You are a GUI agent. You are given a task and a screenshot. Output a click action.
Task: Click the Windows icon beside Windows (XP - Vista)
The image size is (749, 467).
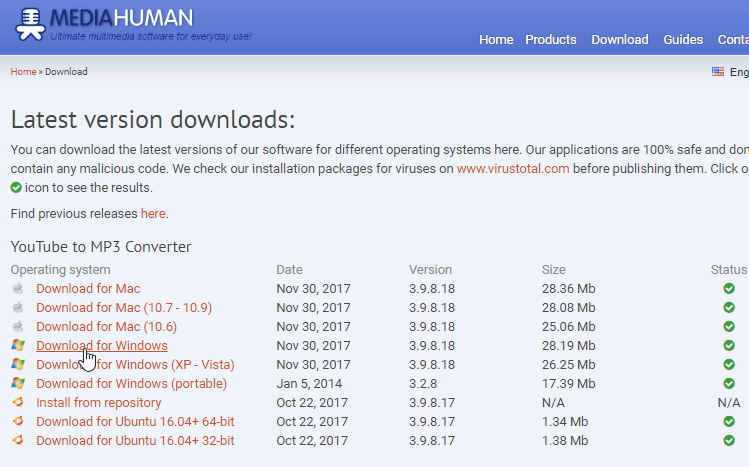point(18,364)
